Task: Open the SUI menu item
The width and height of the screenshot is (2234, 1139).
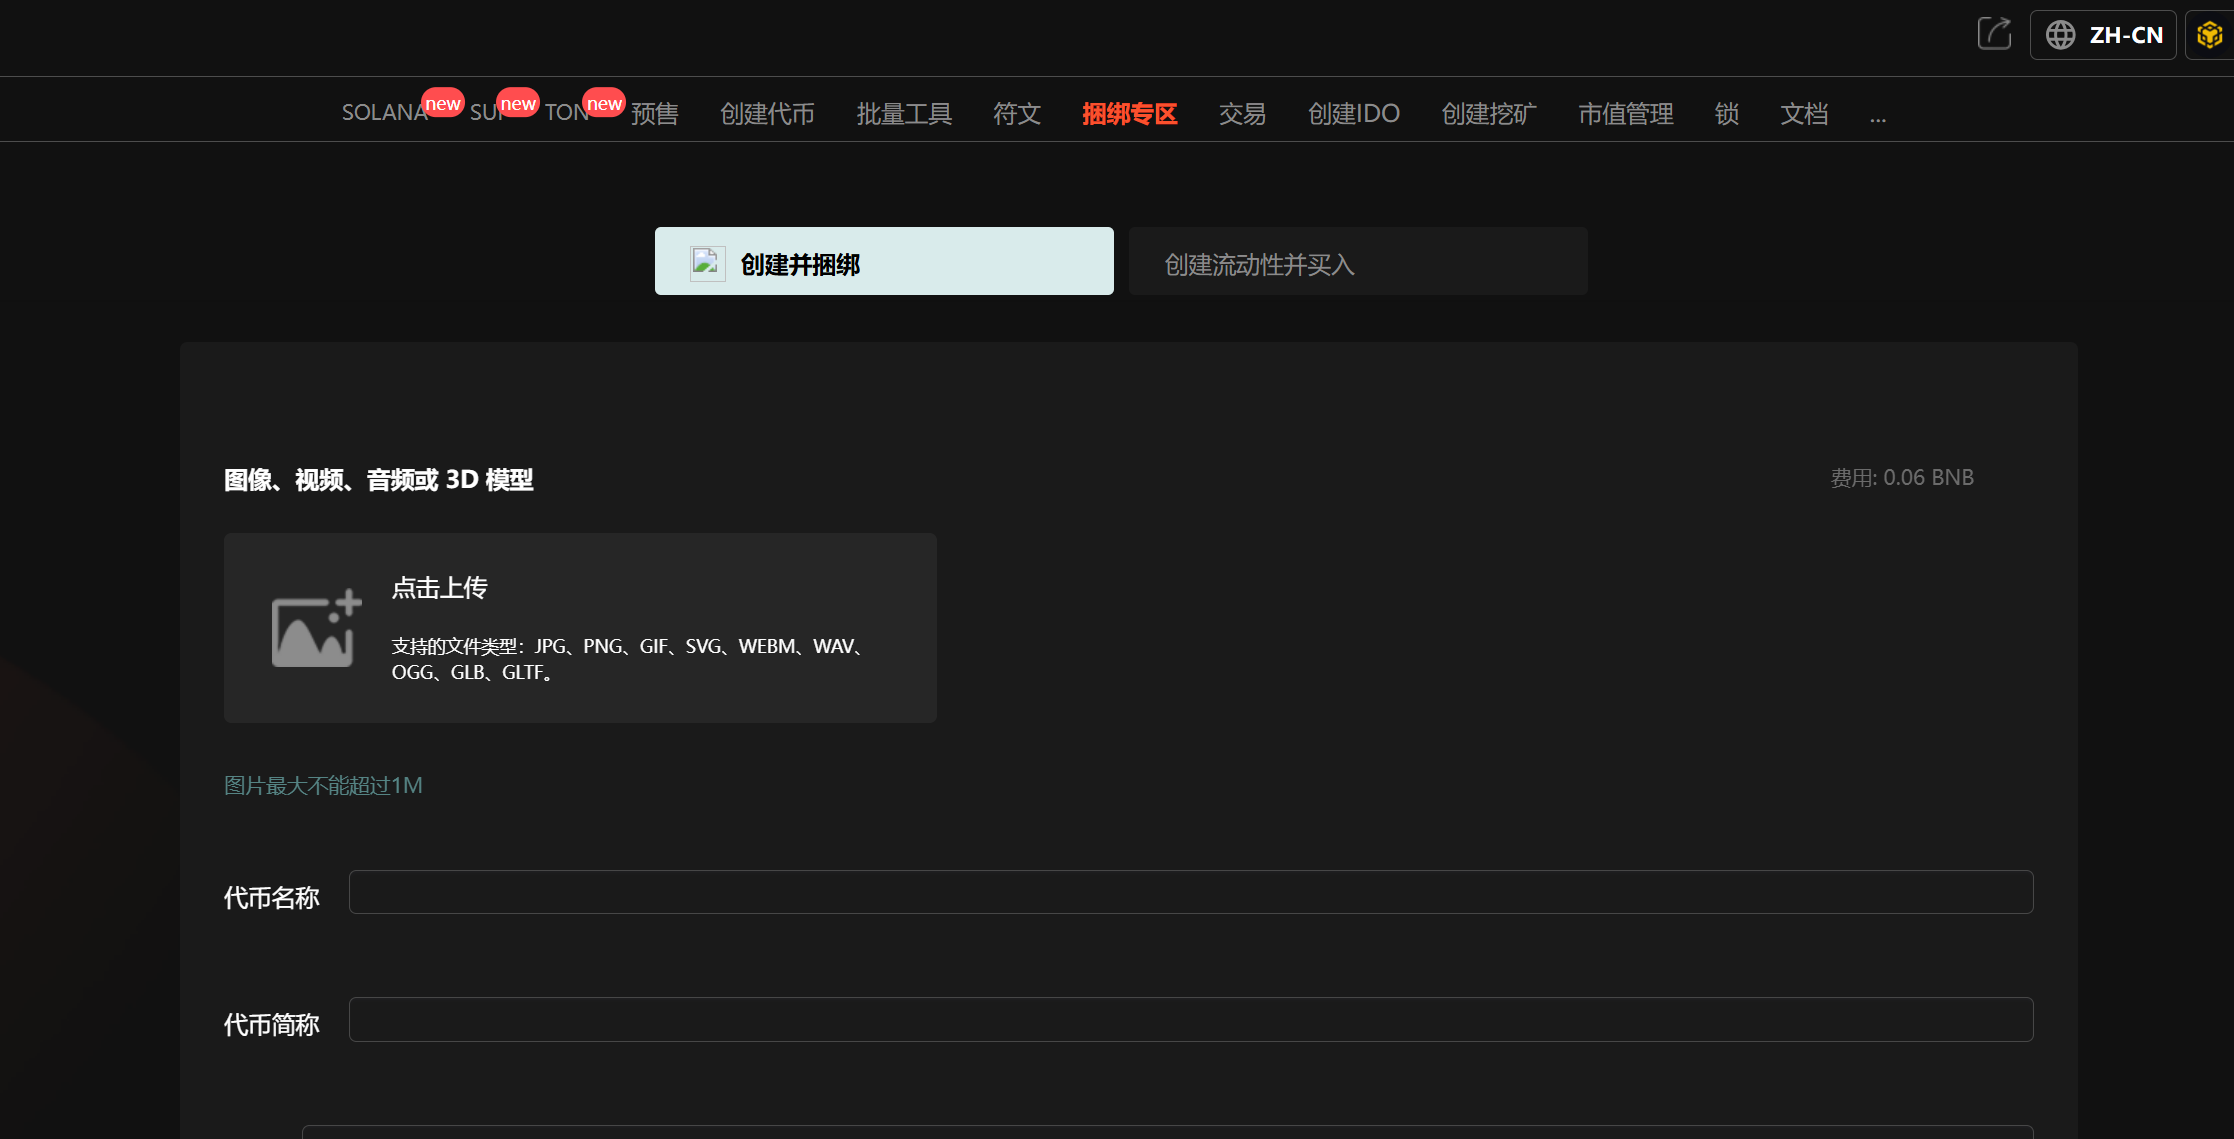Action: 484,113
